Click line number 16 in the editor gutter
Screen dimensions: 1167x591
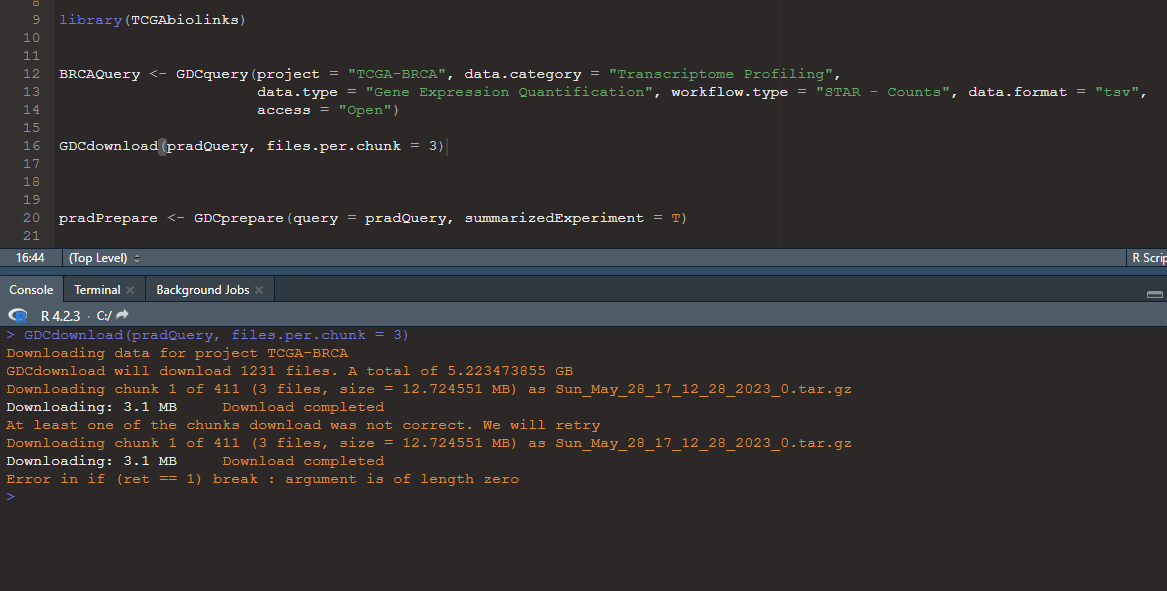click(x=30, y=145)
